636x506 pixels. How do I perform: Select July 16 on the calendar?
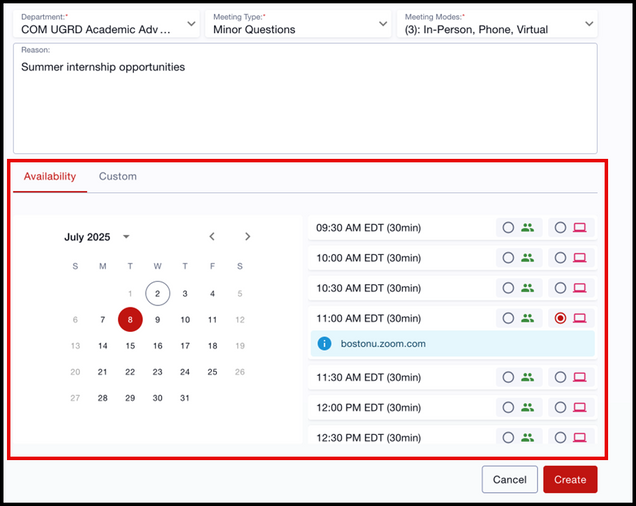click(158, 346)
